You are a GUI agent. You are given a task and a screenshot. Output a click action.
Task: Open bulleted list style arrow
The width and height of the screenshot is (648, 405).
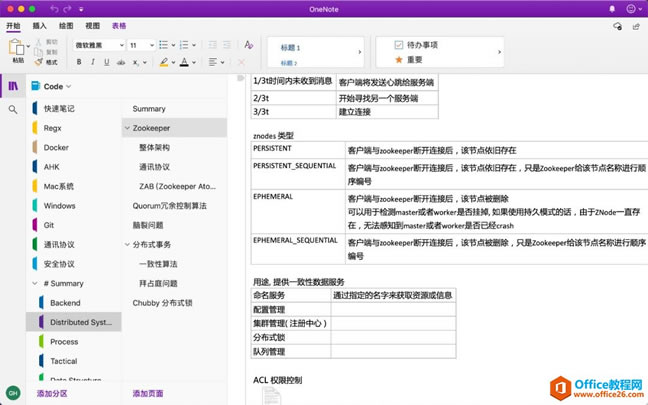click(173, 45)
